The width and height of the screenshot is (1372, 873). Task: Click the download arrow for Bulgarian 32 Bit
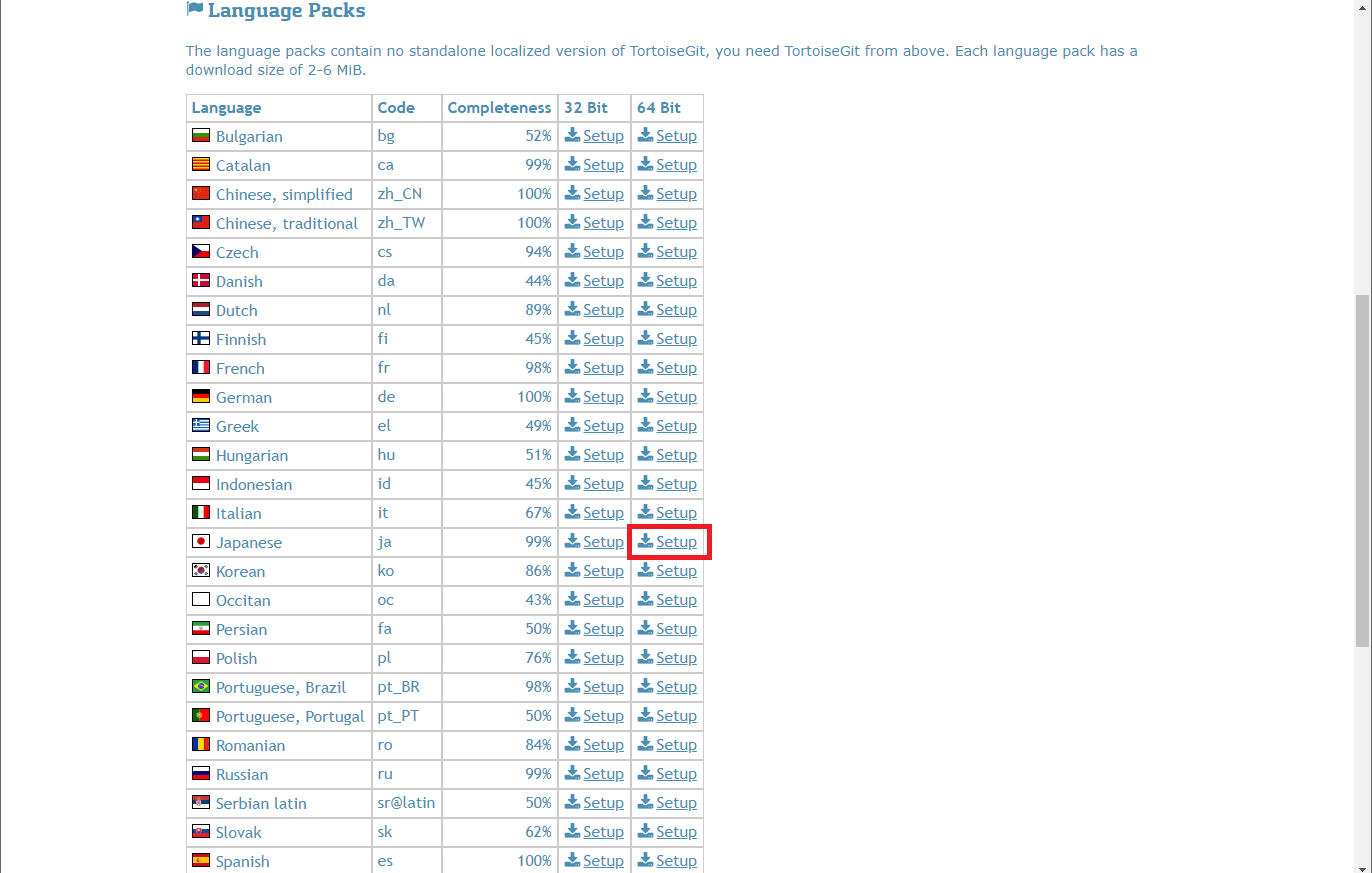pos(570,135)
